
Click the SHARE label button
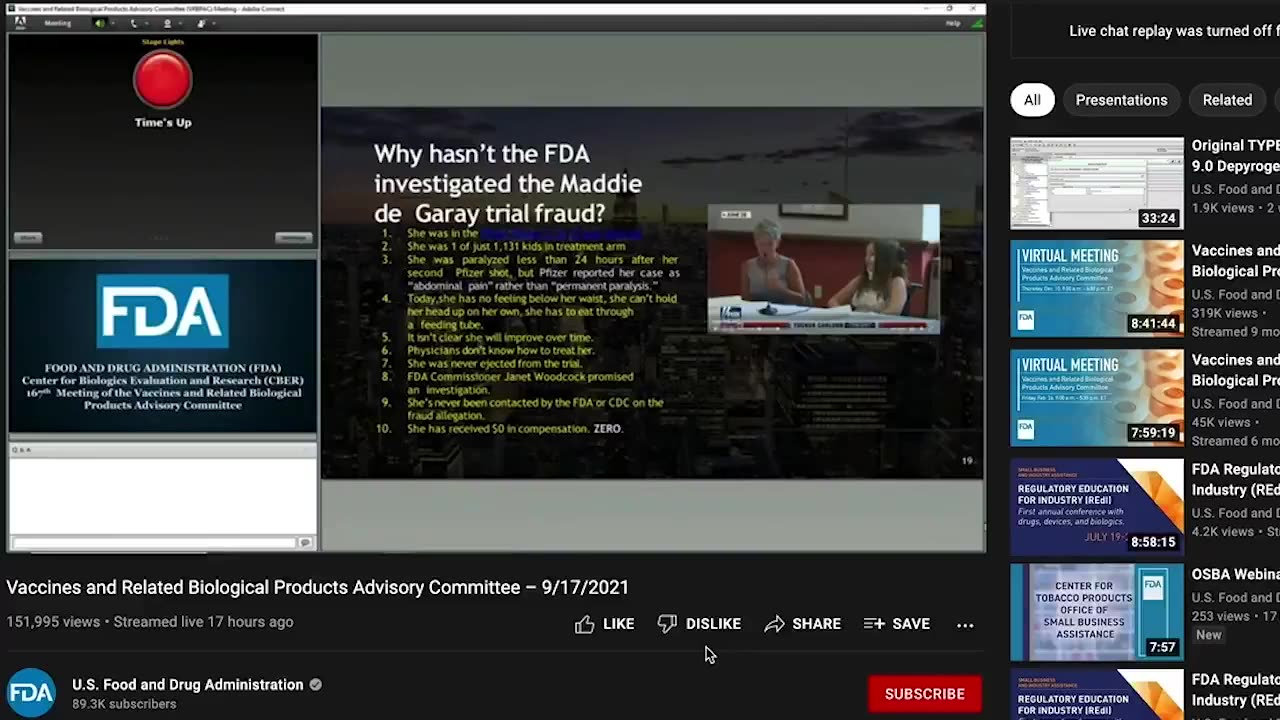click(816, 624)
